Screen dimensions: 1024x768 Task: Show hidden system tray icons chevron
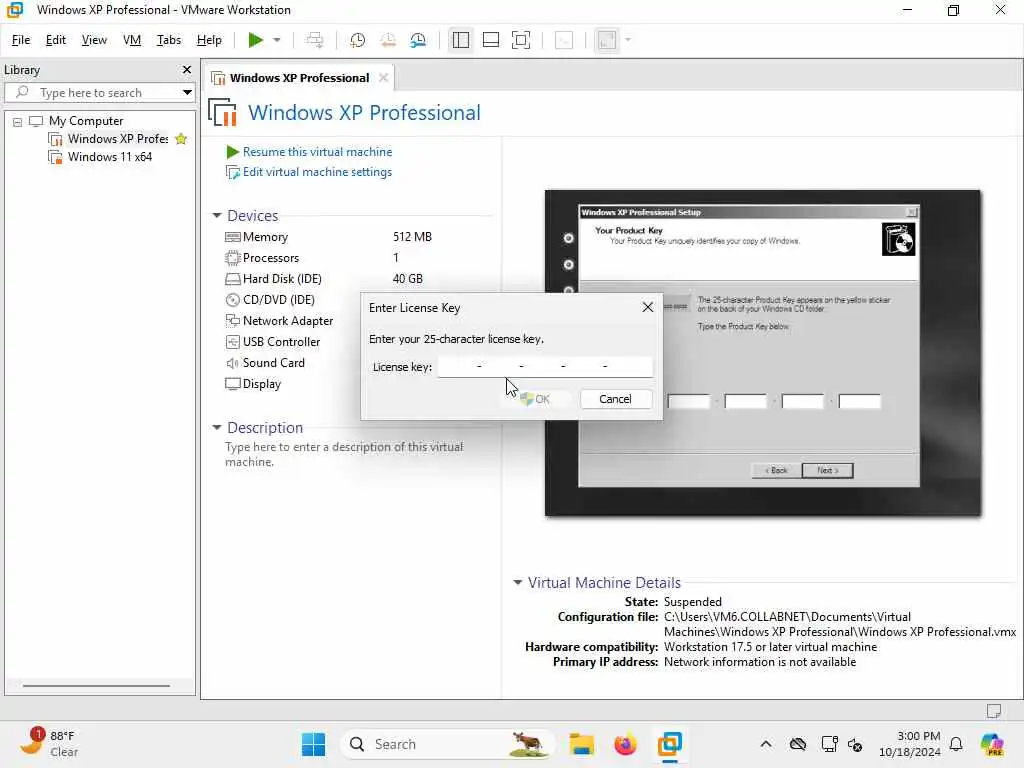coord(765,744)
